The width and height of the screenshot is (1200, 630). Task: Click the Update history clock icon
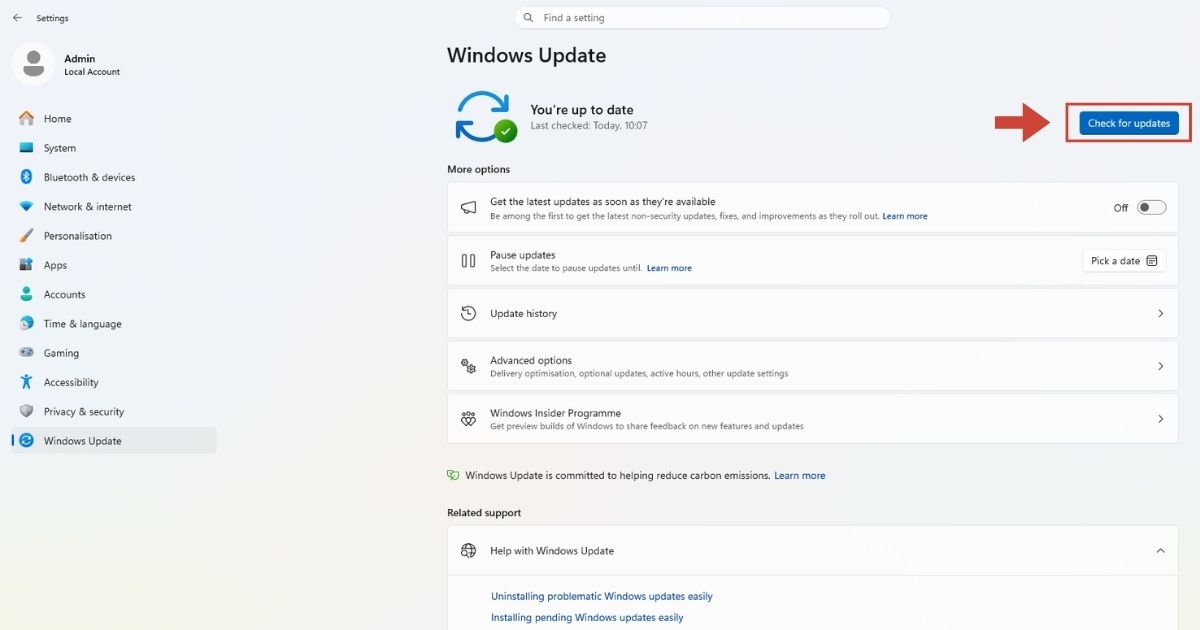[x=468, y=313]
